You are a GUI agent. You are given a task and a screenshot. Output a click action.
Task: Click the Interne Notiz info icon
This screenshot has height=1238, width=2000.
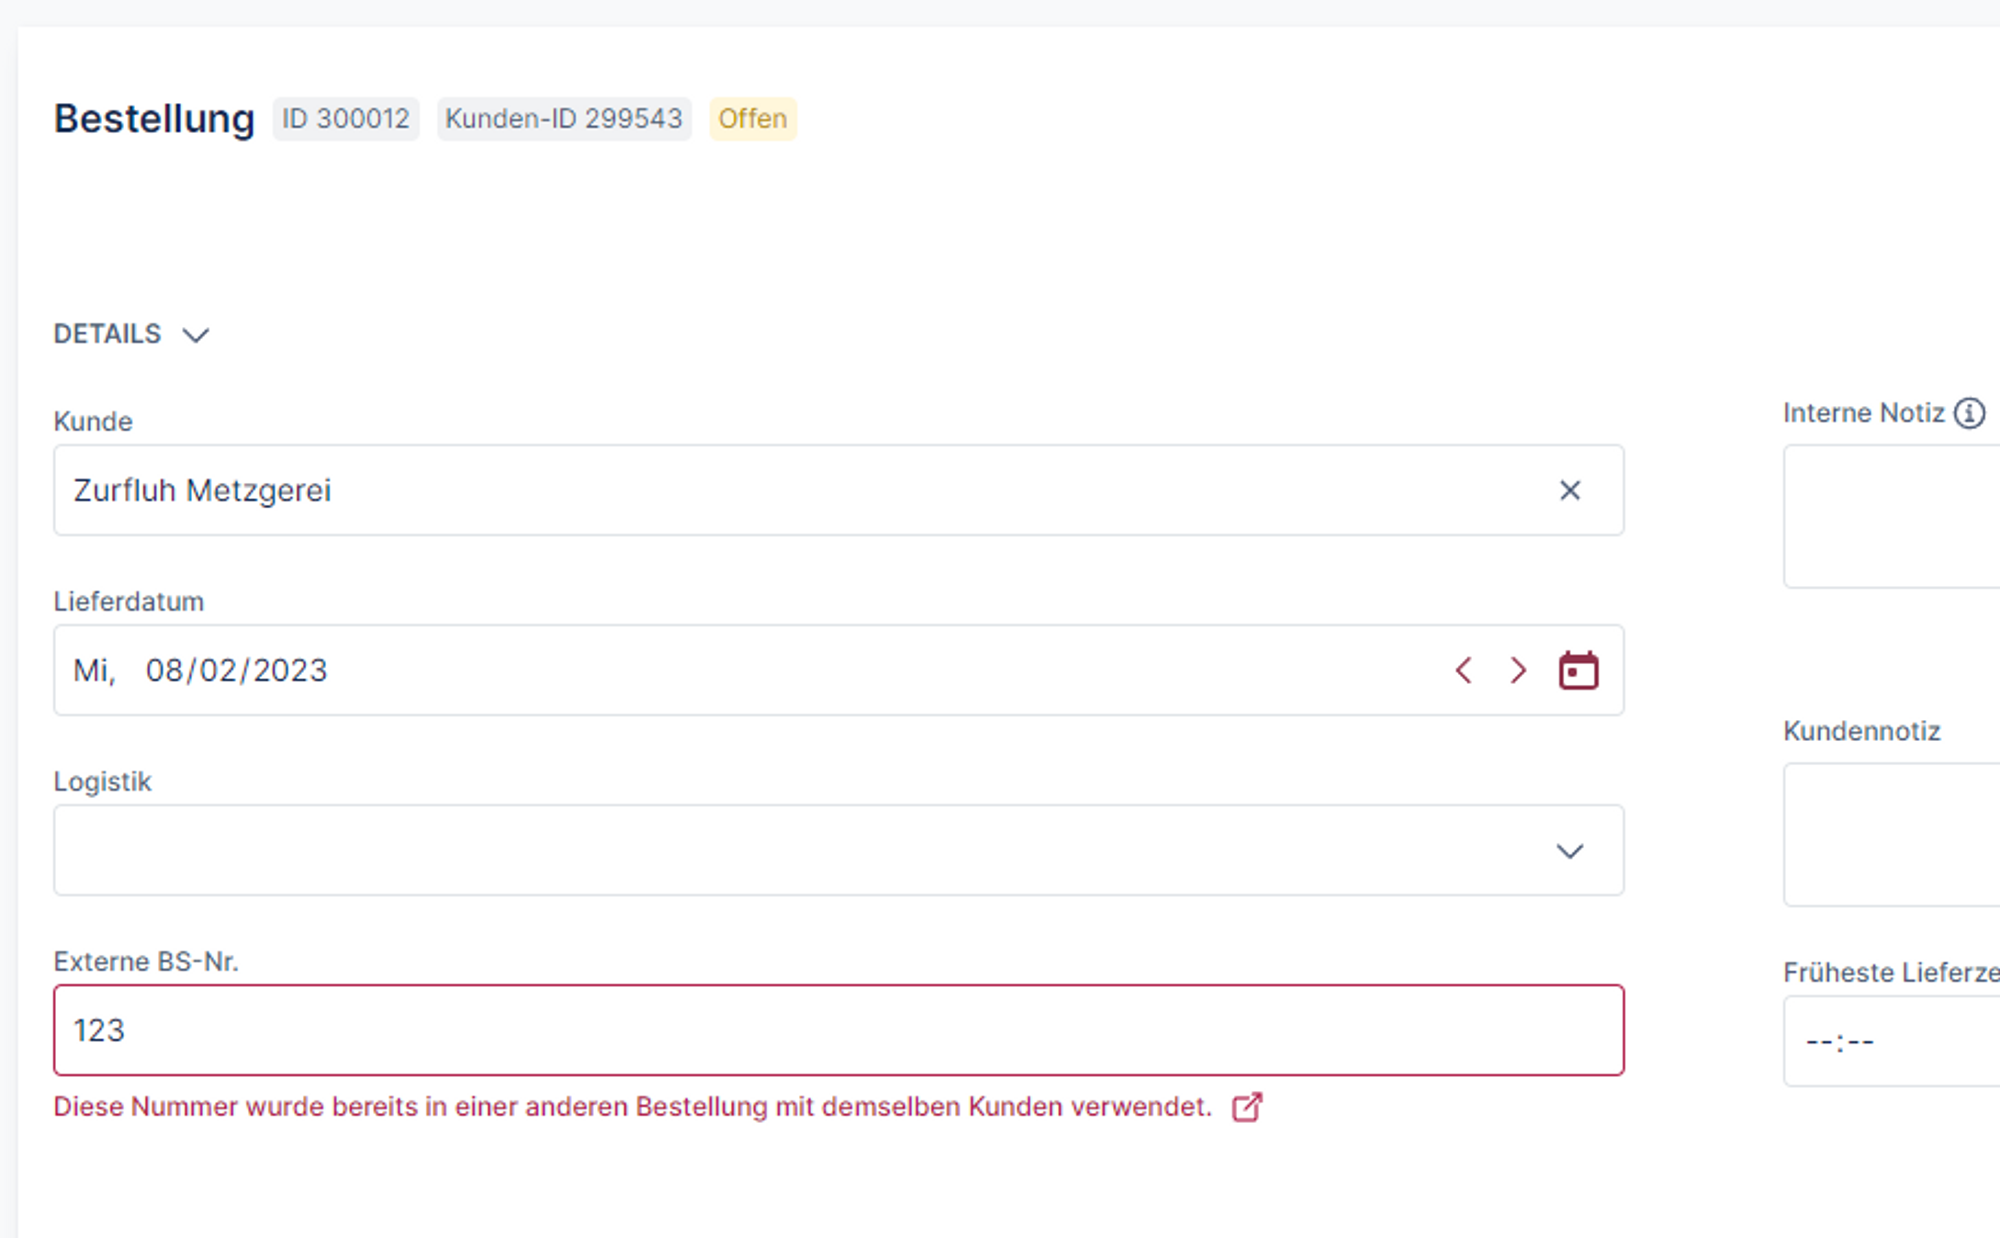pos(1969,413)
